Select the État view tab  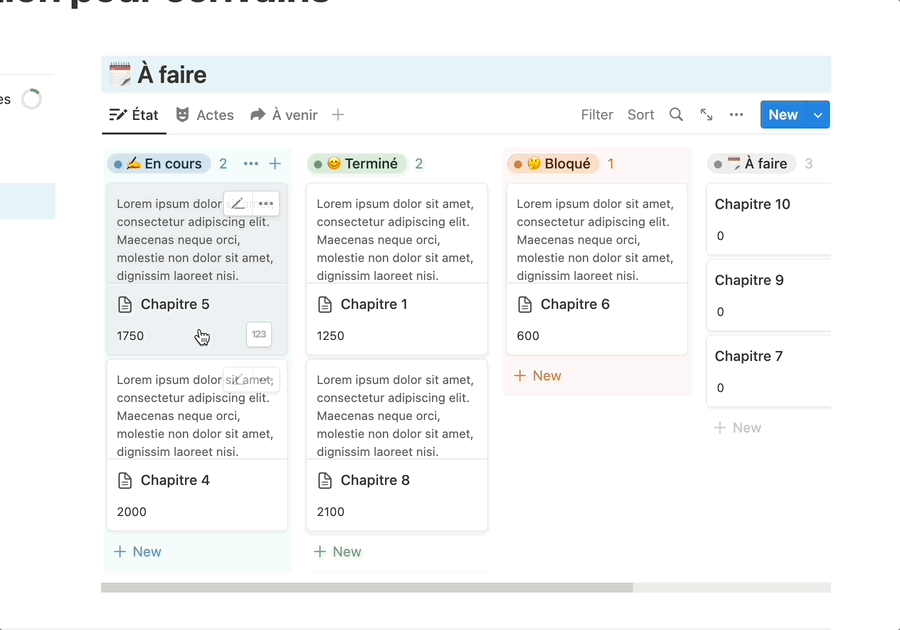point(134,115)
